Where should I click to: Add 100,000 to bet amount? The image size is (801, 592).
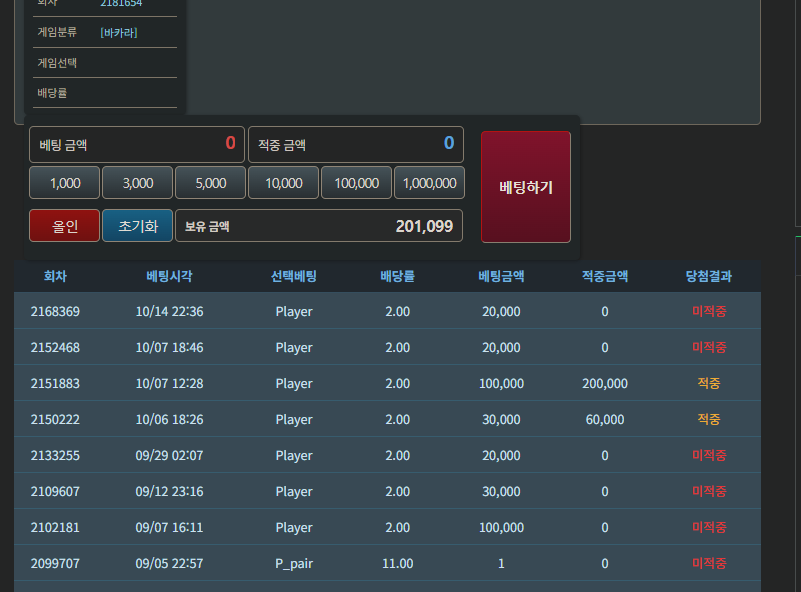tap(357, 183)
